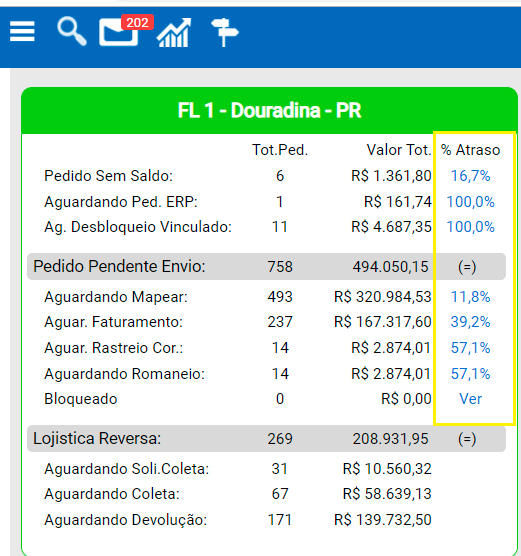
Task: Click the signpost directions icon
Action: click(225, 33)
